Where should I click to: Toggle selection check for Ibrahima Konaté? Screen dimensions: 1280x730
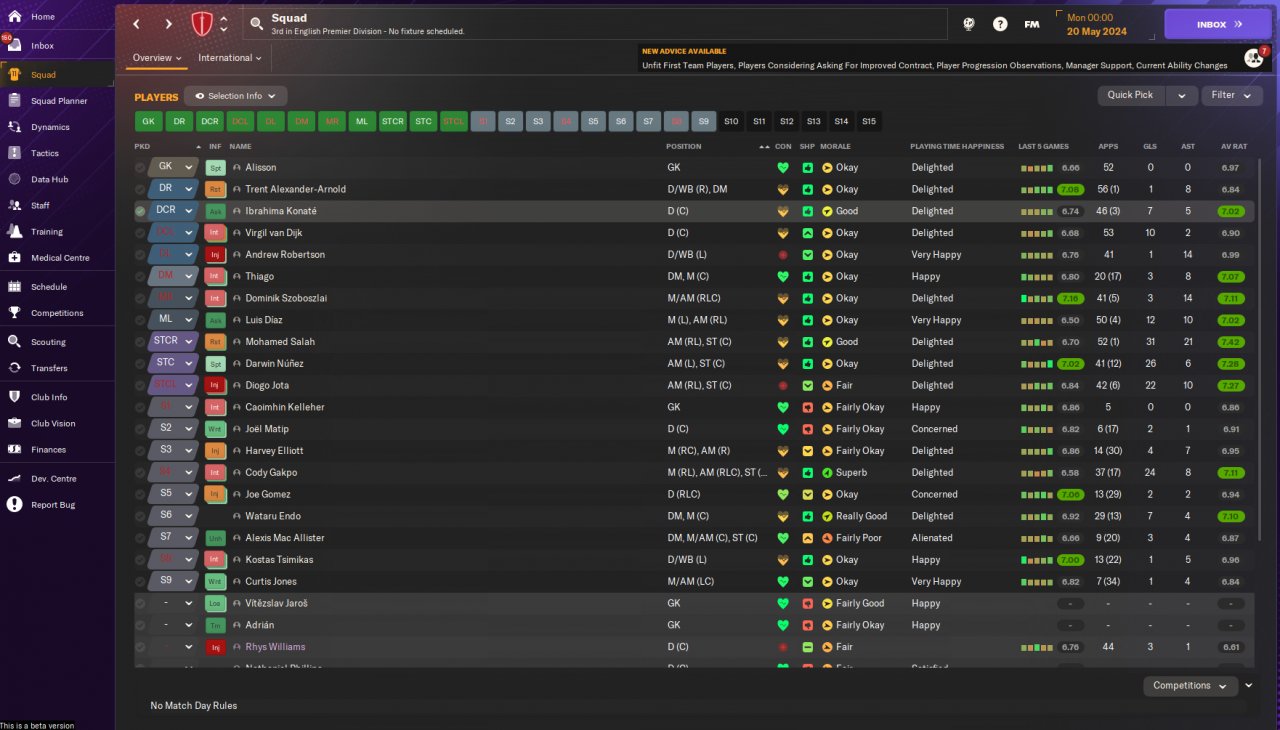140,211
